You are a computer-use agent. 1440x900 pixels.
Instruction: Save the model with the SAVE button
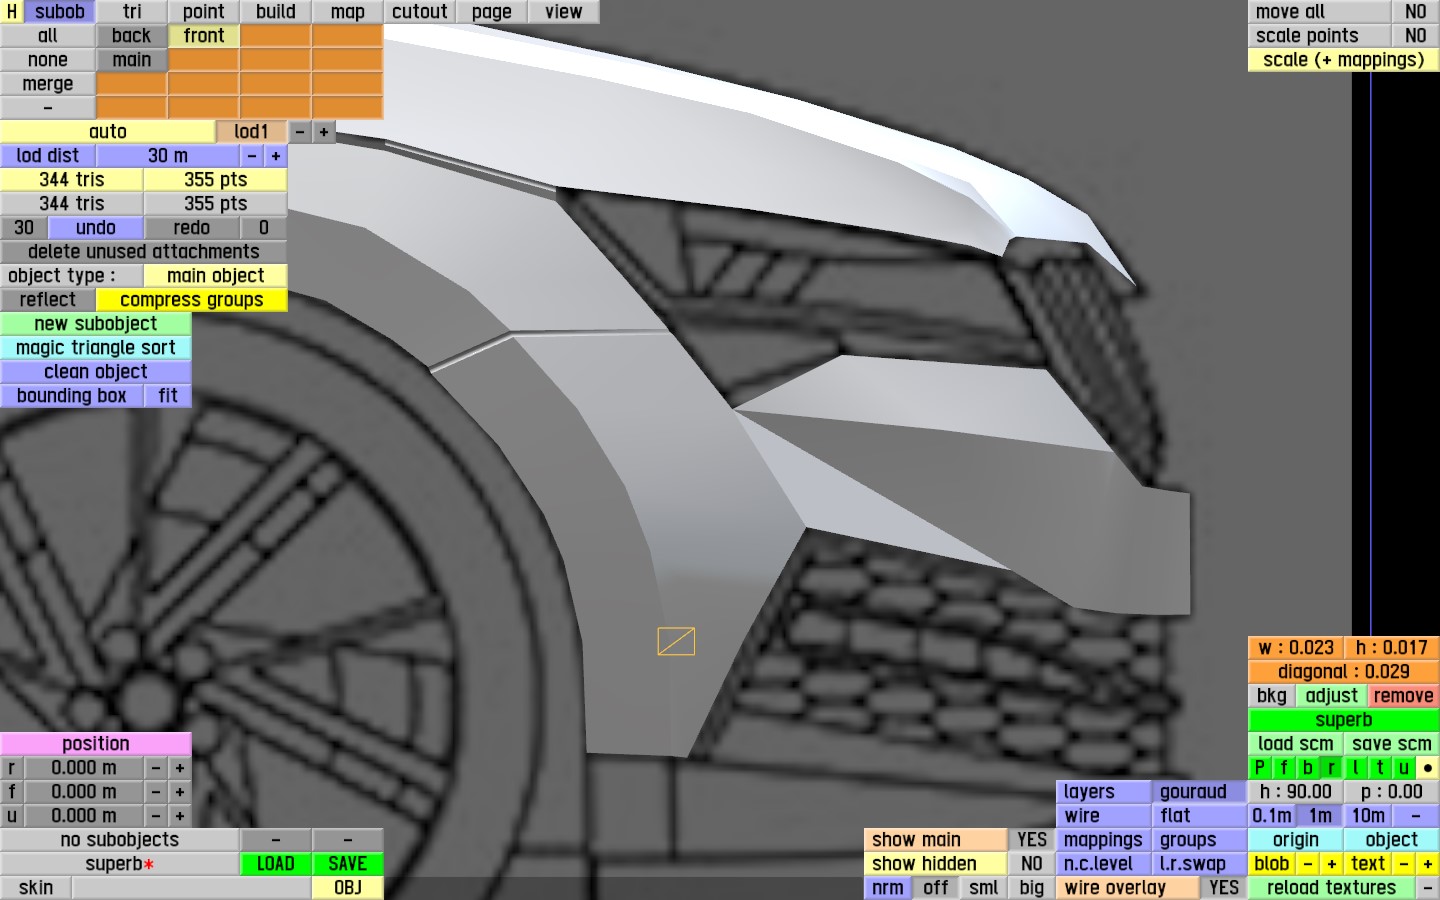click(348, 864)
